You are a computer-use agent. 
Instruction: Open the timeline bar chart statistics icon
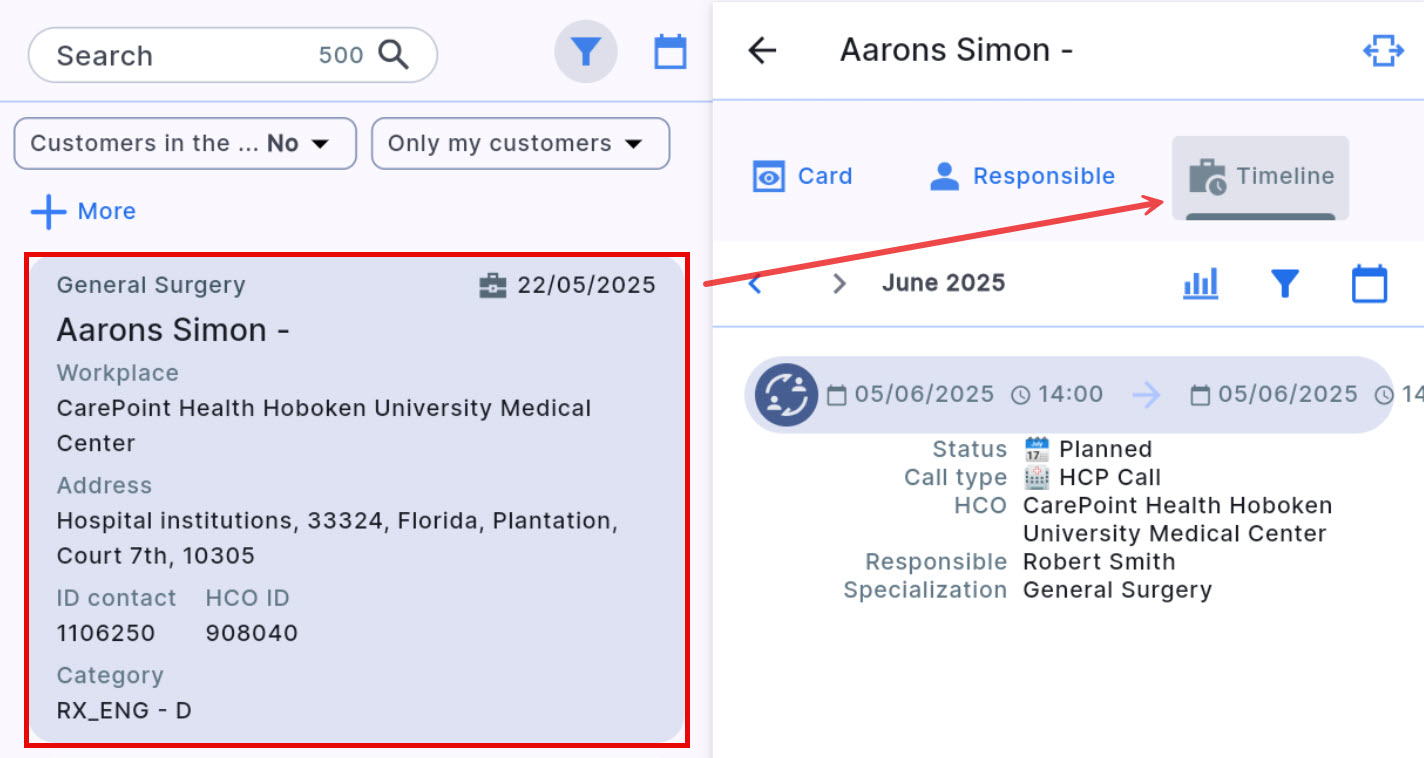pyautogui.click(x=1200, y=284)
